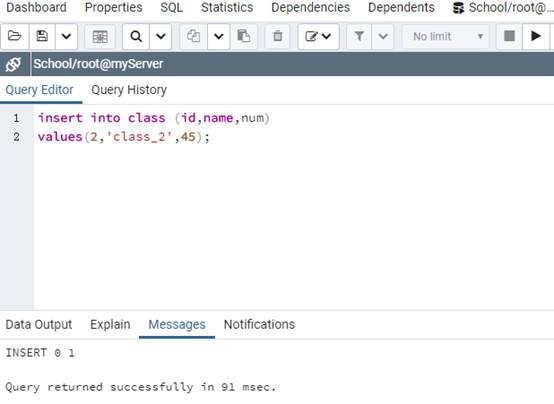This screenshot has width=554, height=404.
Task: Run the query with Execute play button
Action: point(536,36)
